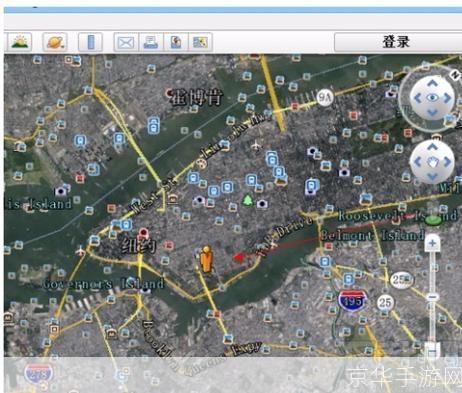Open the view in Google Maps icon
462x393 pixels.
200,42
